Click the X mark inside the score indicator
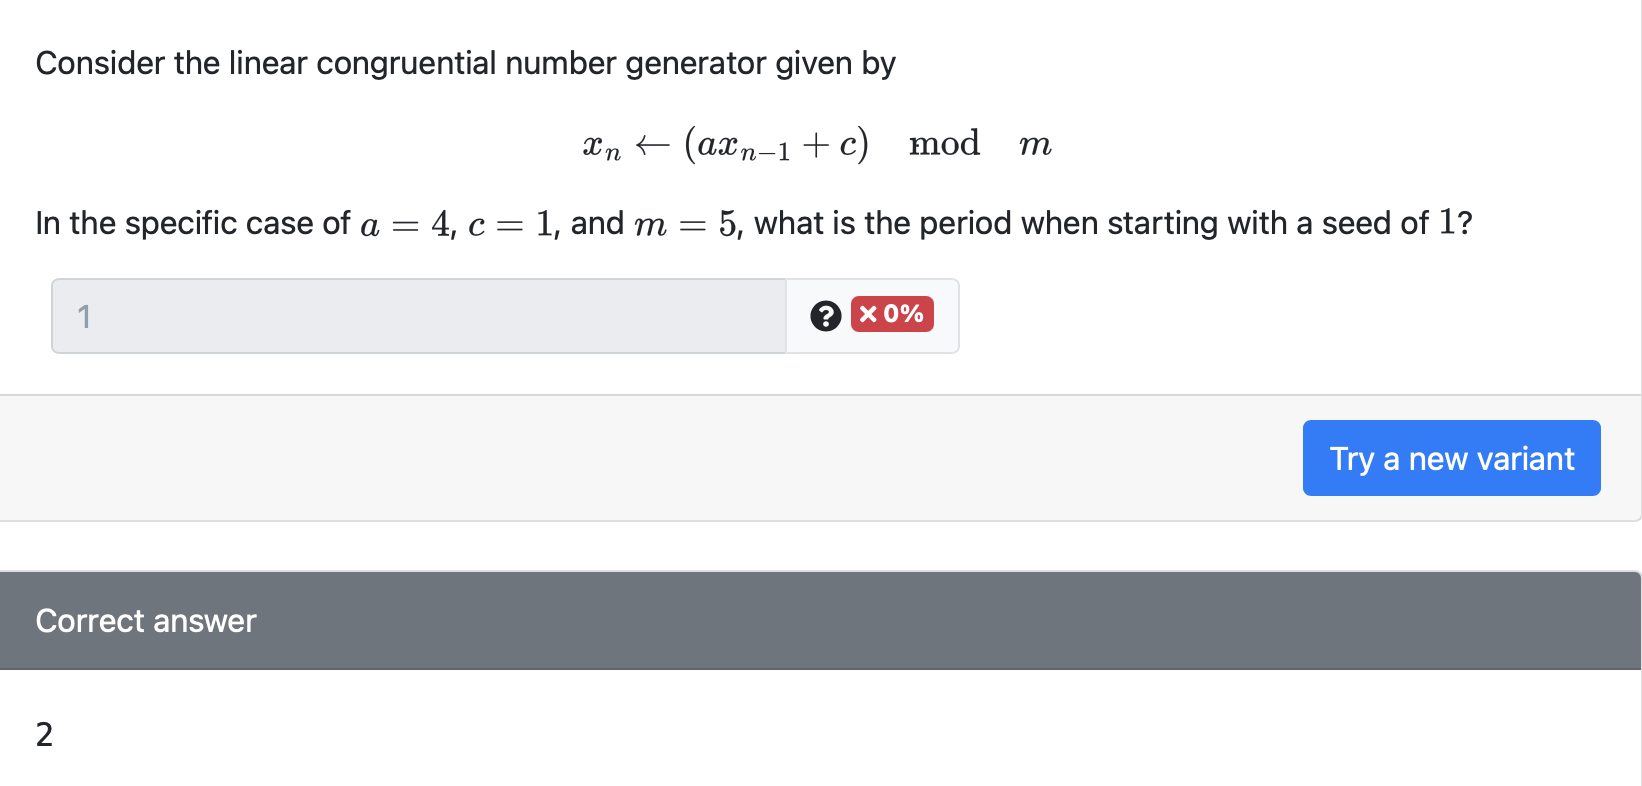Screen dimensions: 1642x786 coord(866,313)
